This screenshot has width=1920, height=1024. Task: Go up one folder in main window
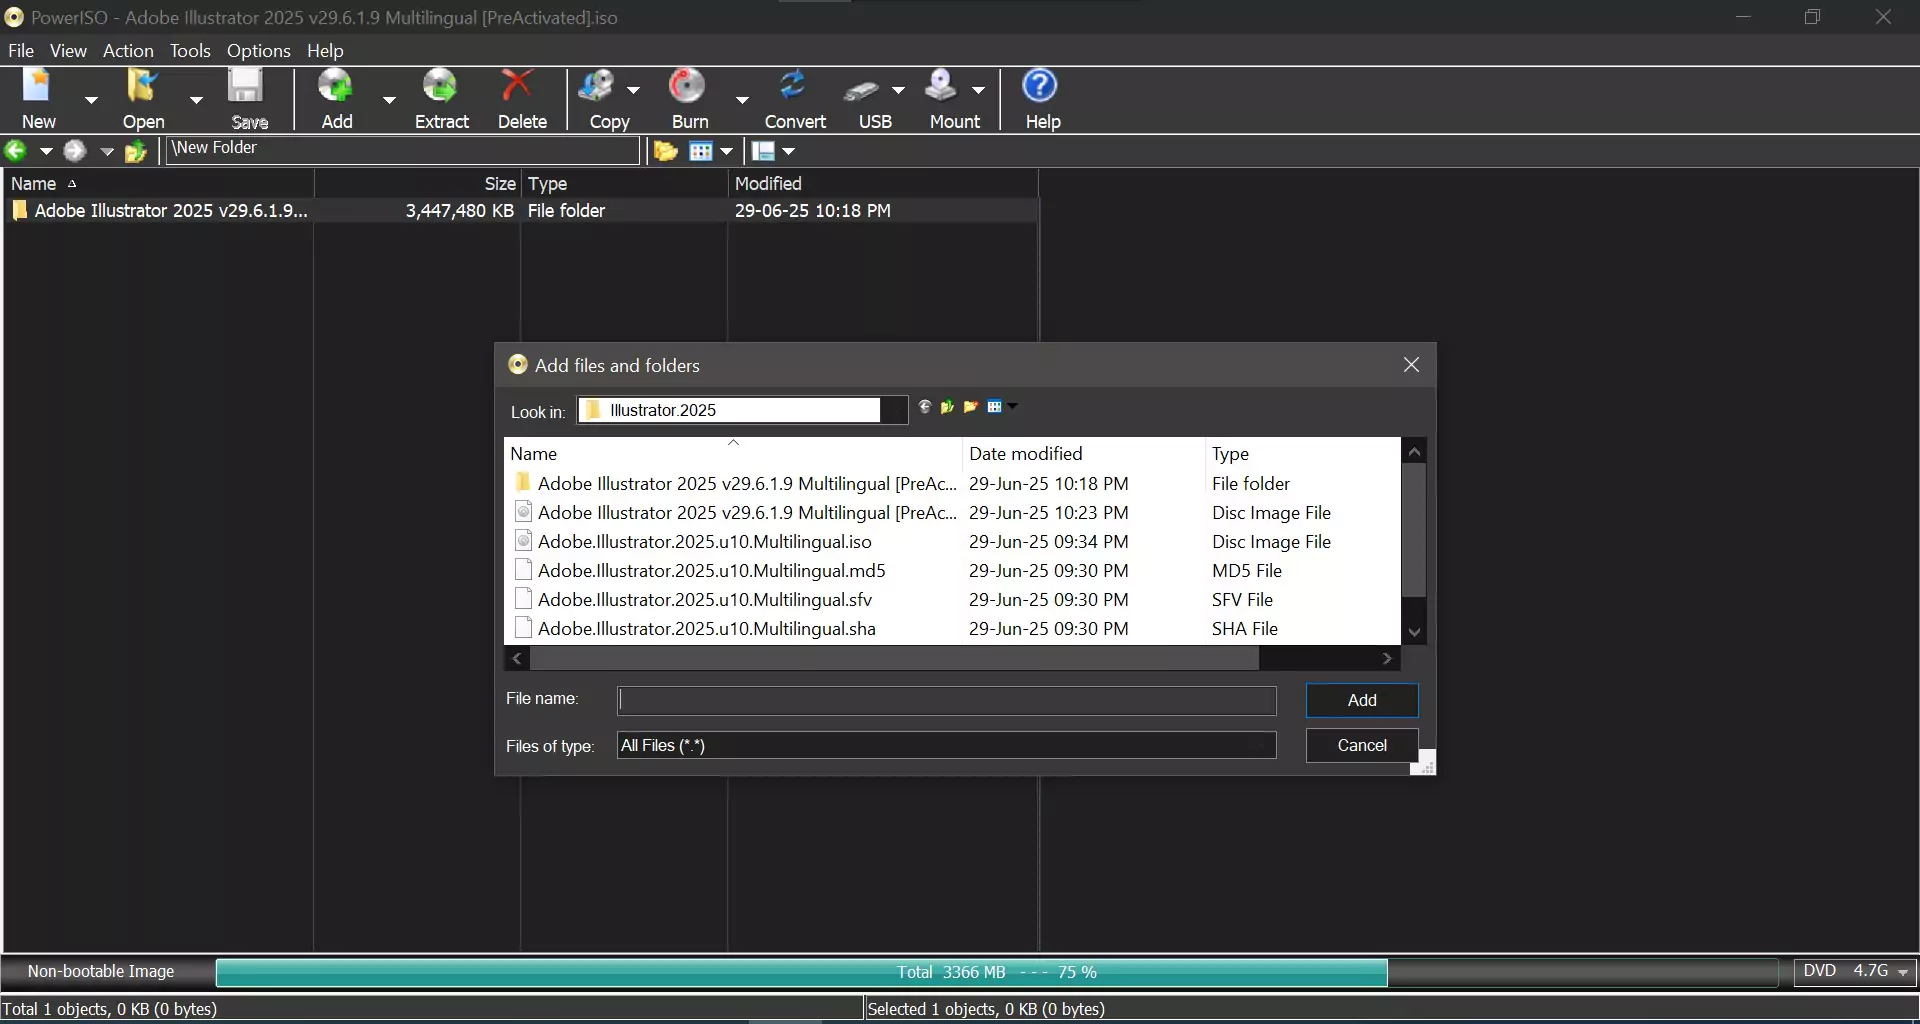click(136, 151)
